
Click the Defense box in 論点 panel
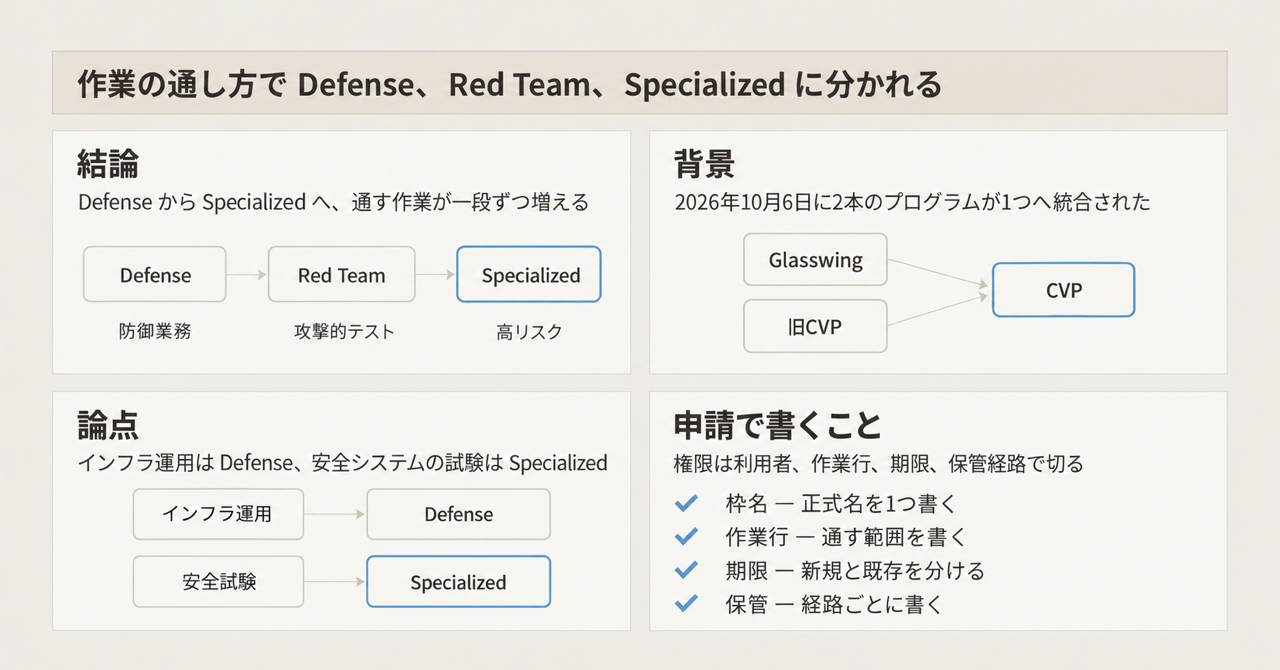click(x=458, y=514)
